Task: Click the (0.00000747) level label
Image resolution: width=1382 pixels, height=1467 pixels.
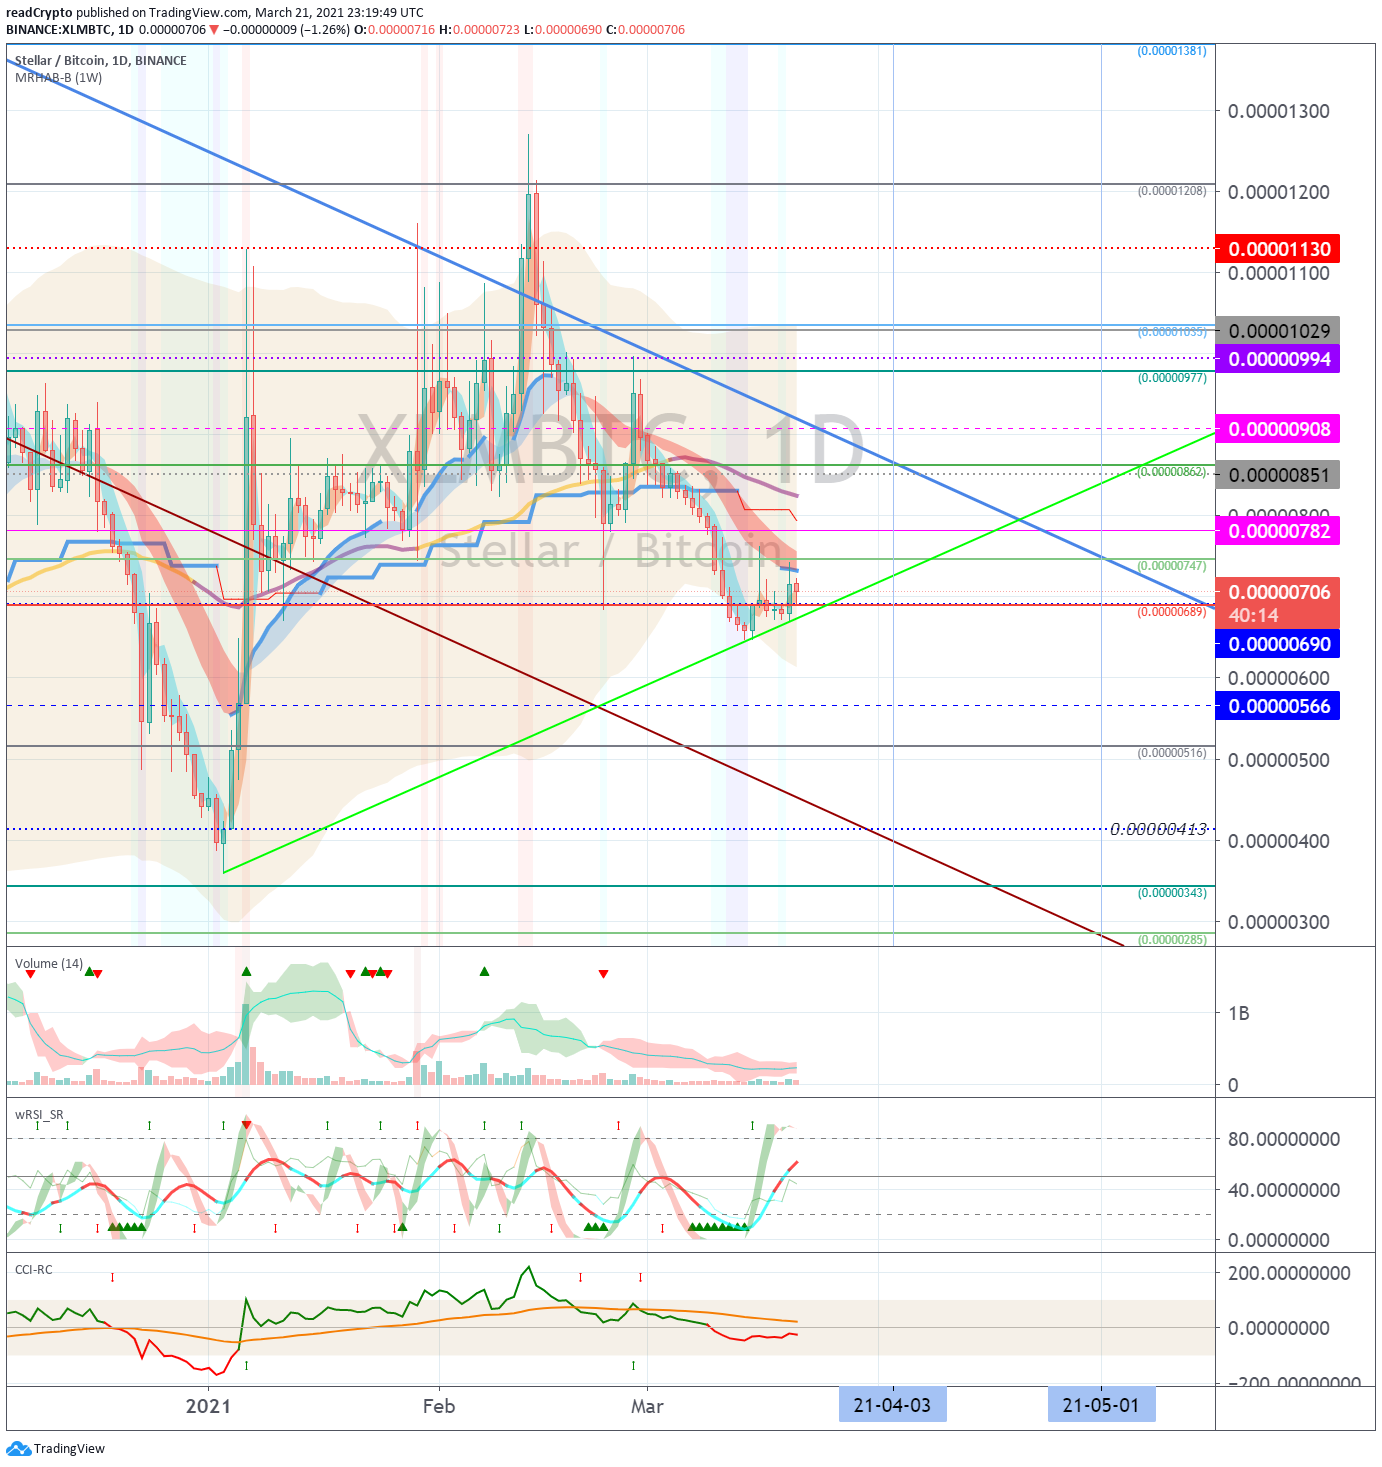Action: (x=1172, y=565)
